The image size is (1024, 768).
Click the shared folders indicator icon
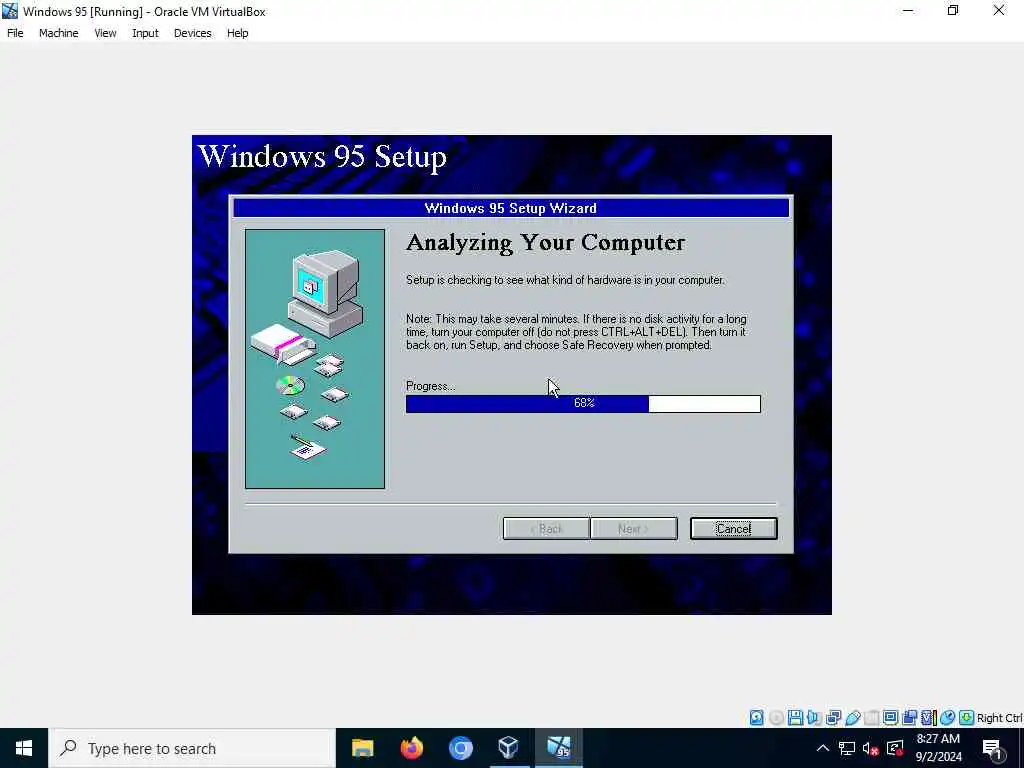pos(871,718)
